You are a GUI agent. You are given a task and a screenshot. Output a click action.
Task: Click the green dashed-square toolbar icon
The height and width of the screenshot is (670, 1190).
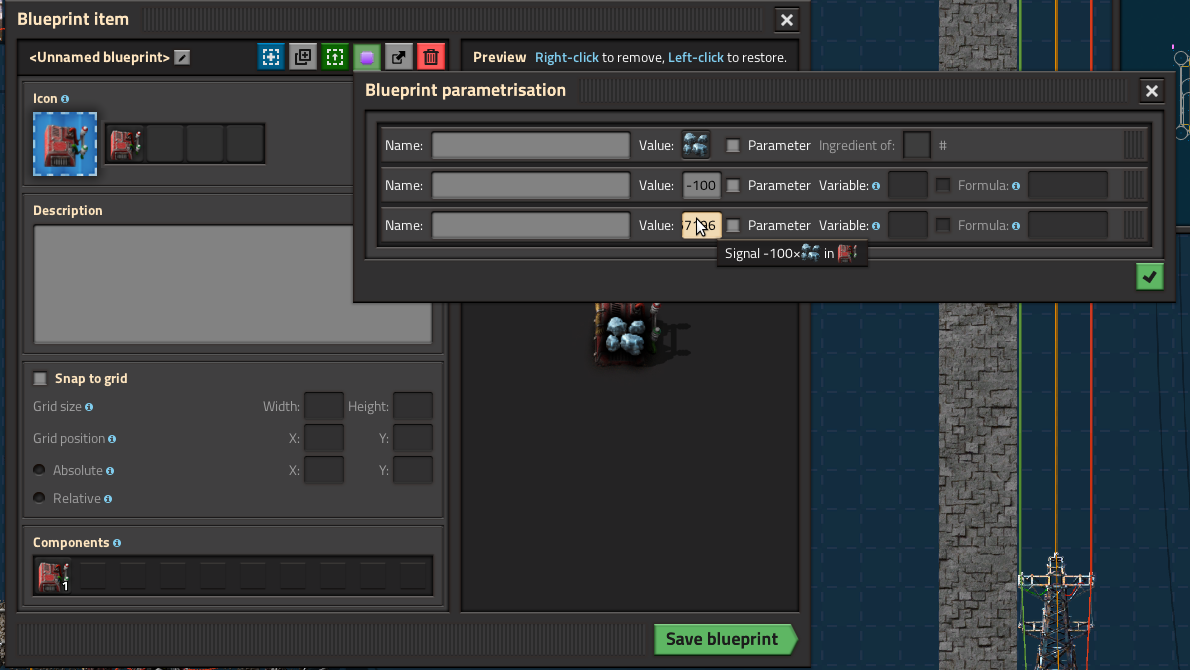335,57
